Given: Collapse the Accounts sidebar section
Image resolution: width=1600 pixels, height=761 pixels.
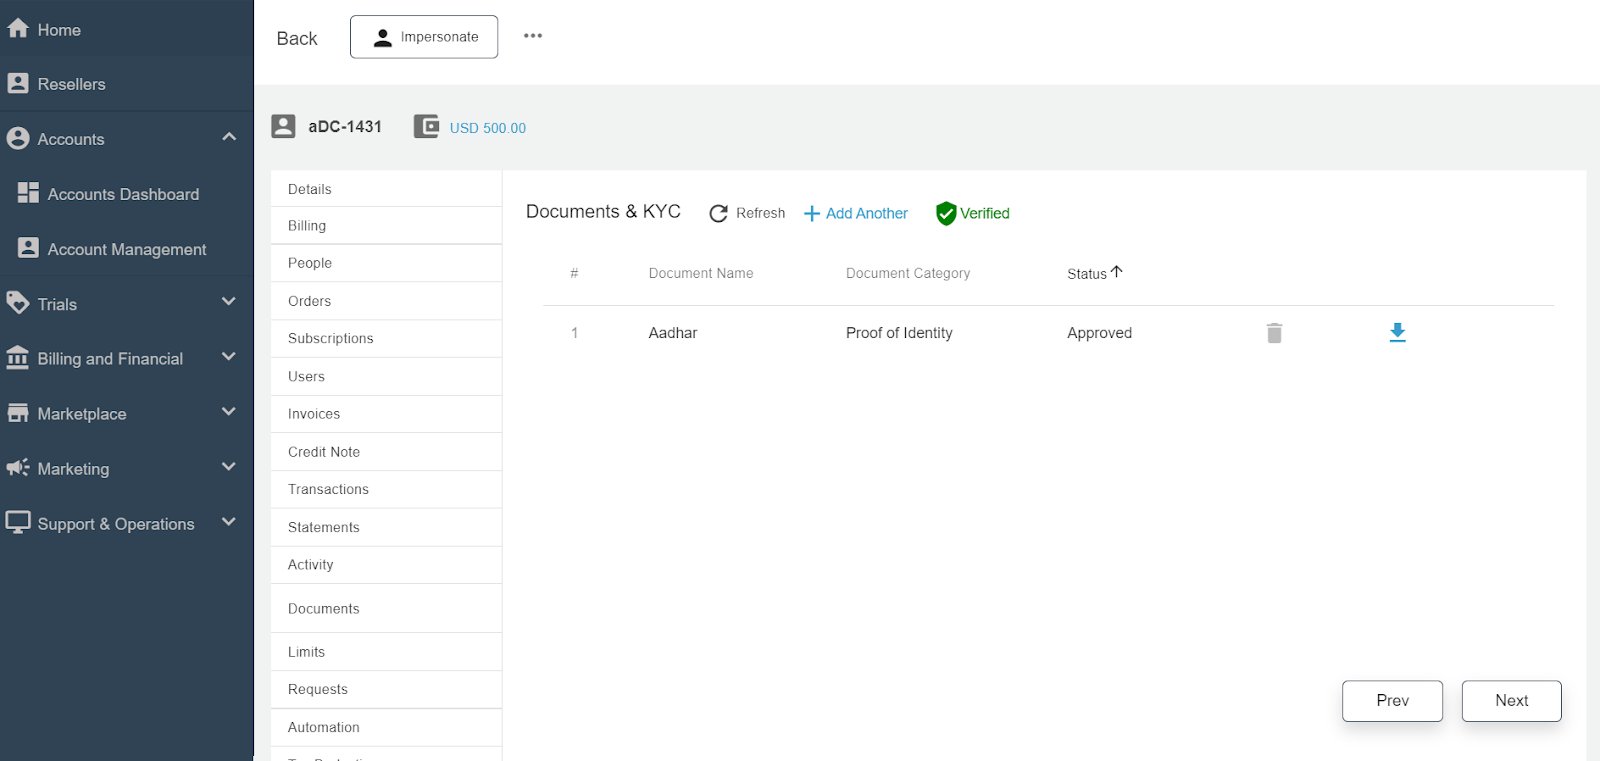Looking at the screenshot, I should [x=229, y=137].
